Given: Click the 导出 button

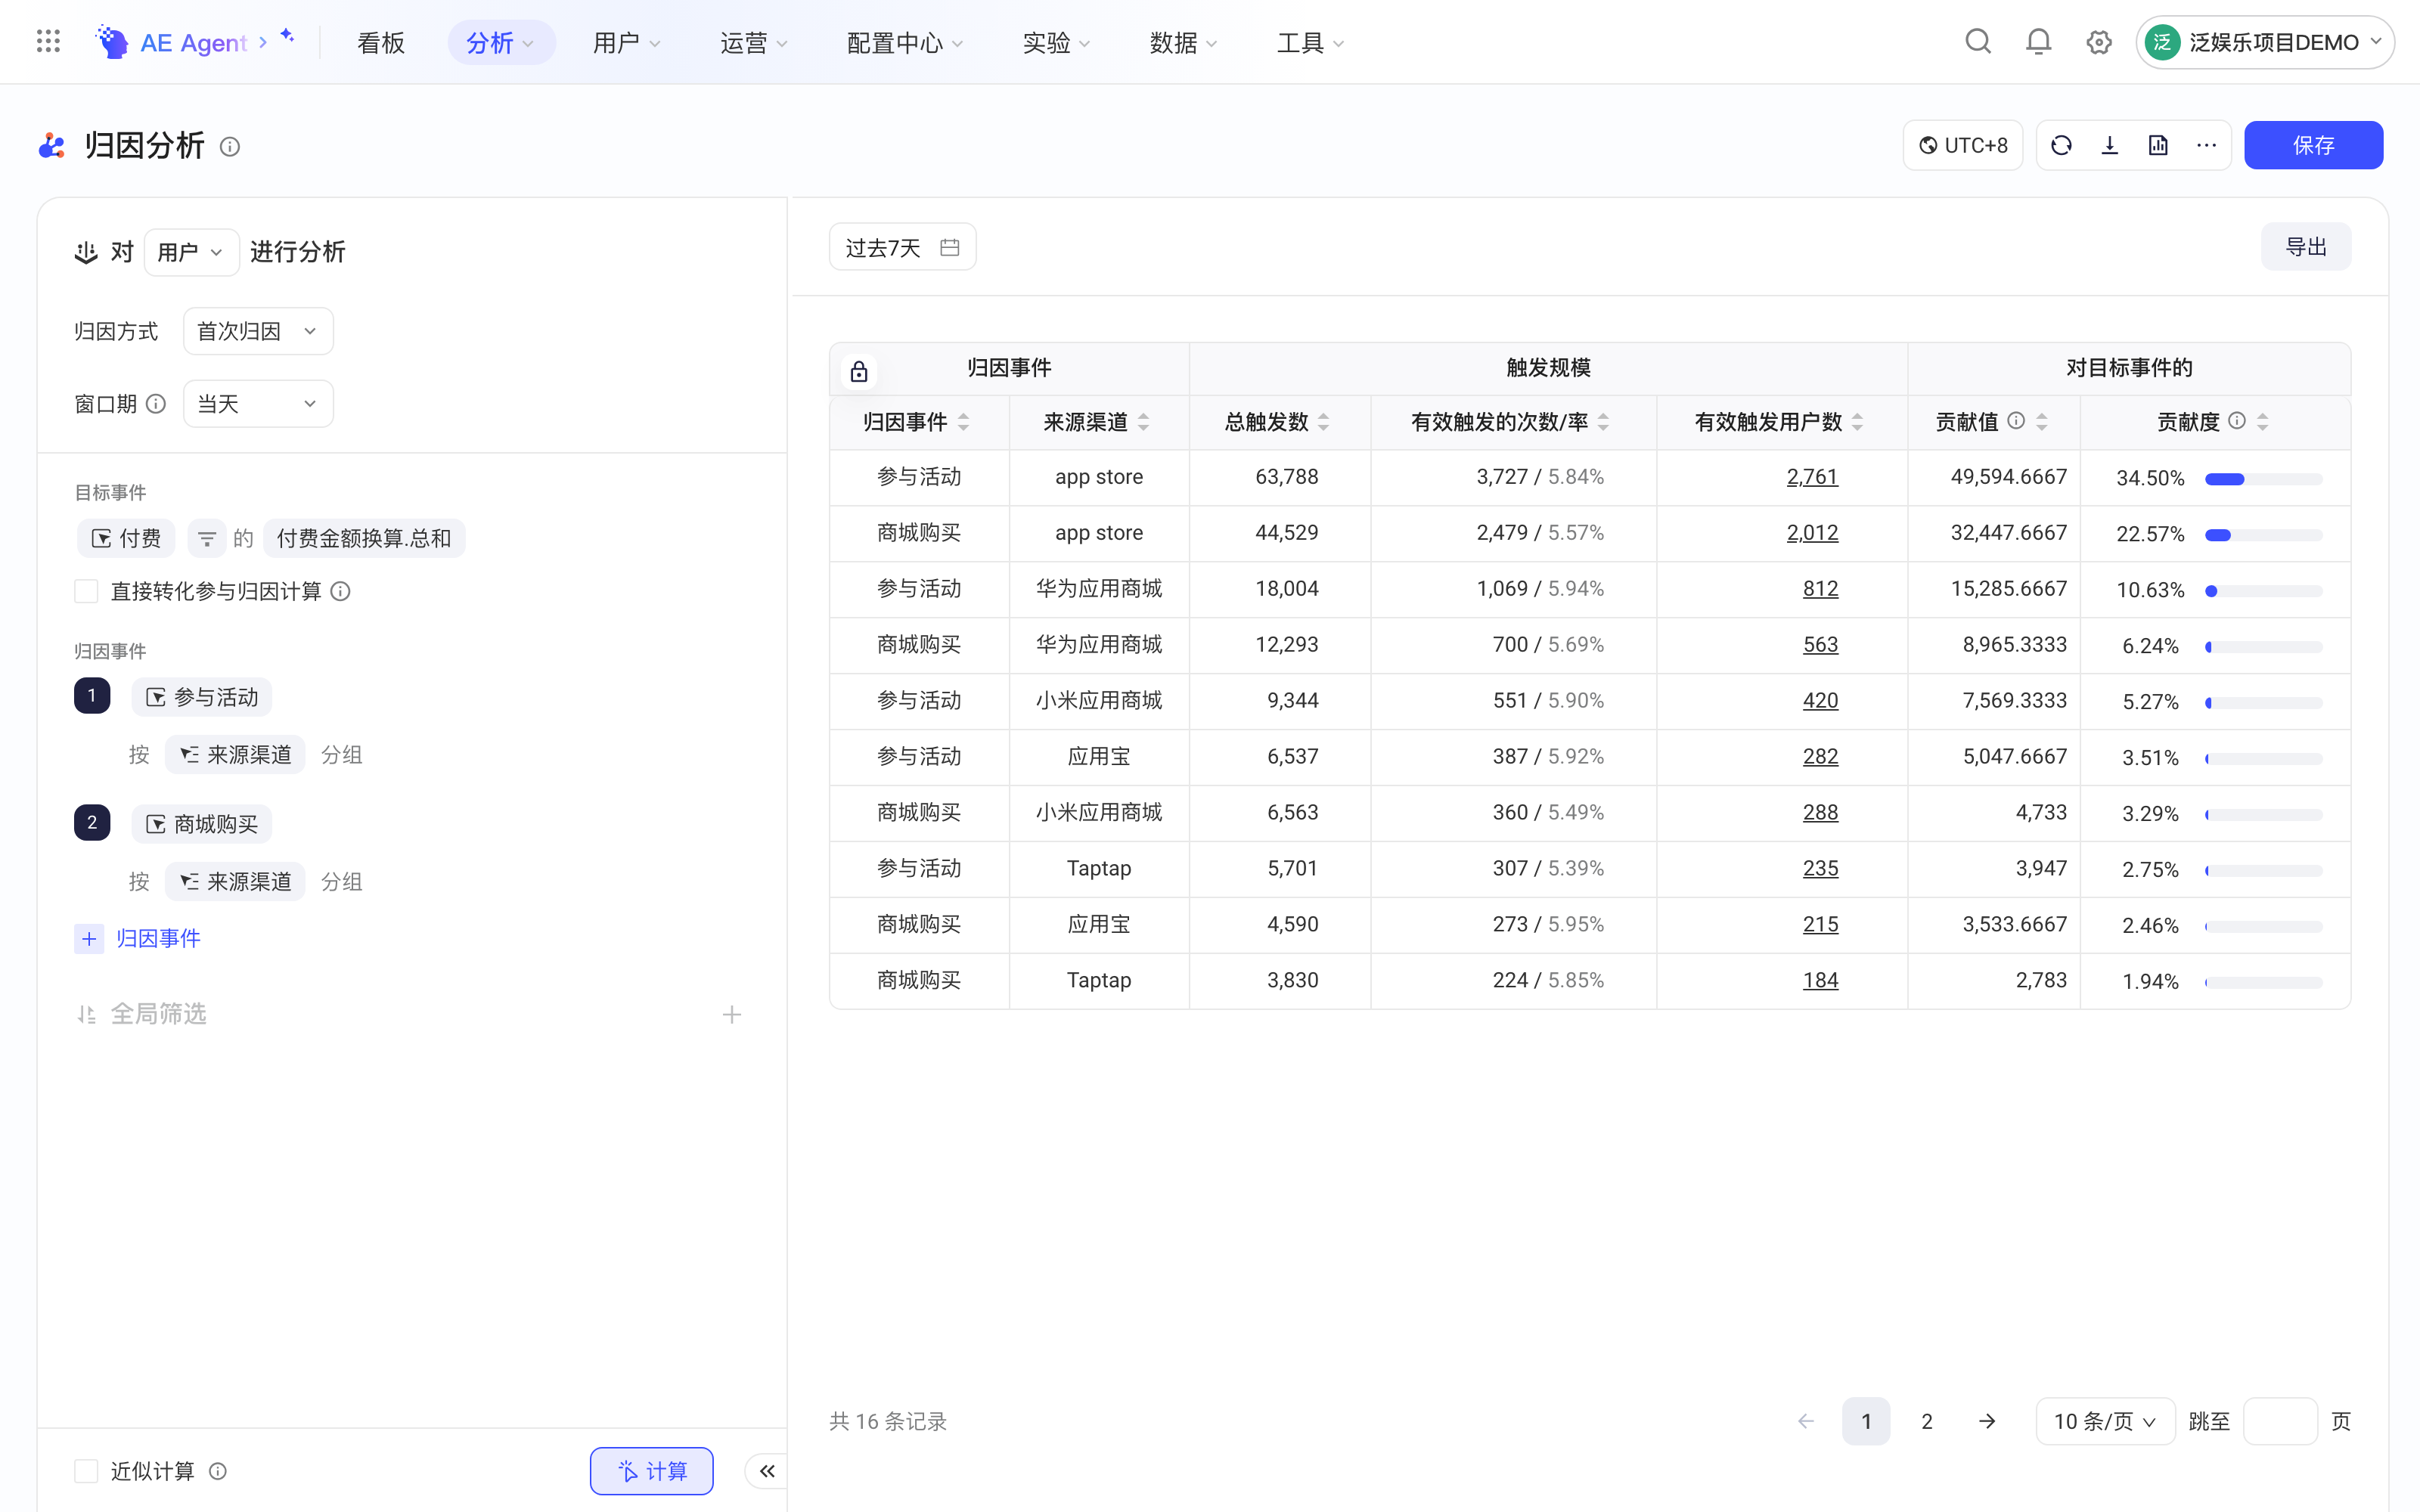Looking at the screenshot, I should tap(2306, 247).
